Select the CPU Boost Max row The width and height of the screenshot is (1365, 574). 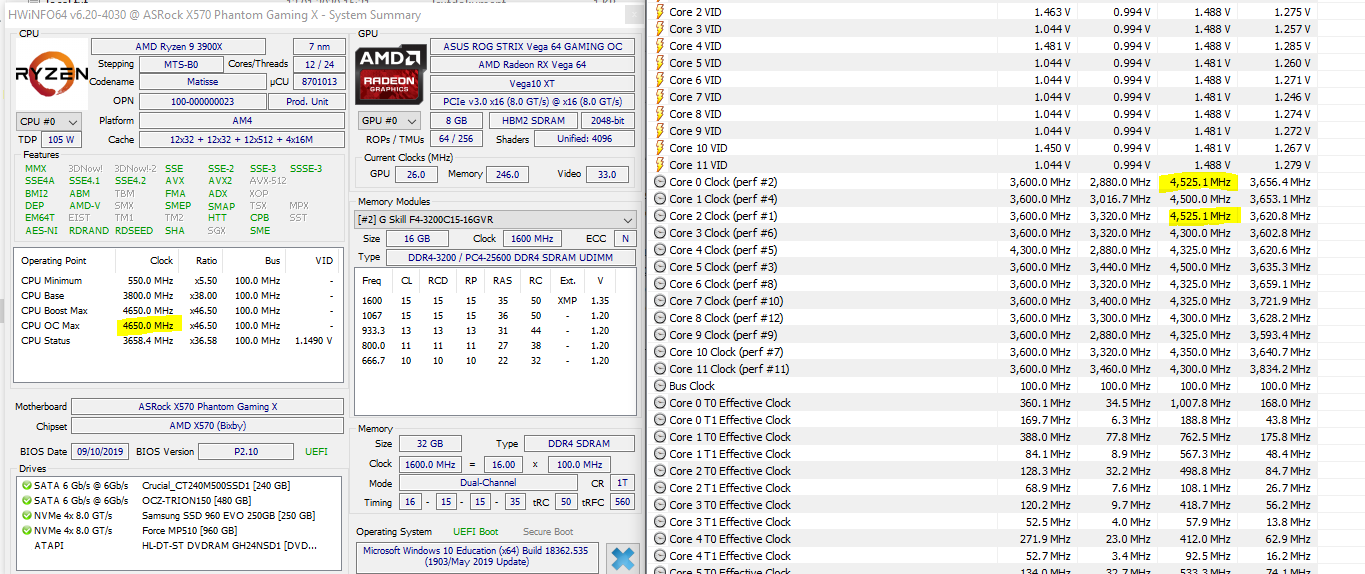pos(178,311)
